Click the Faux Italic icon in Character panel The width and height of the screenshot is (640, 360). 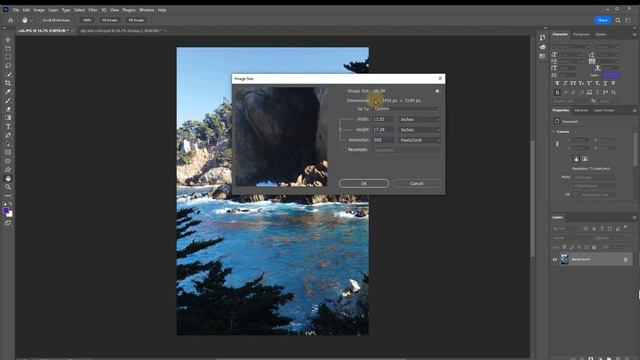[x=565, y=83]
